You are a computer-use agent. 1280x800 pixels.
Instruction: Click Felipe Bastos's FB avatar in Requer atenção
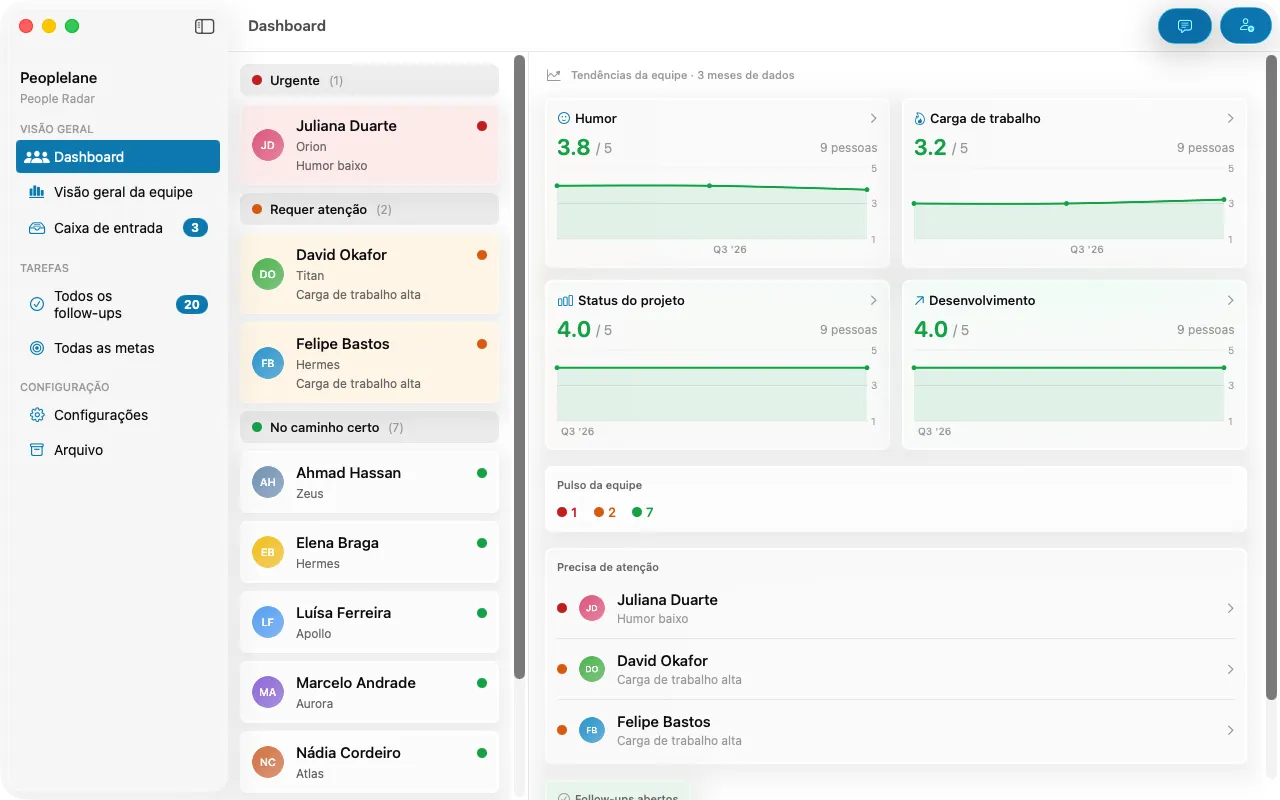coord(268,363)
